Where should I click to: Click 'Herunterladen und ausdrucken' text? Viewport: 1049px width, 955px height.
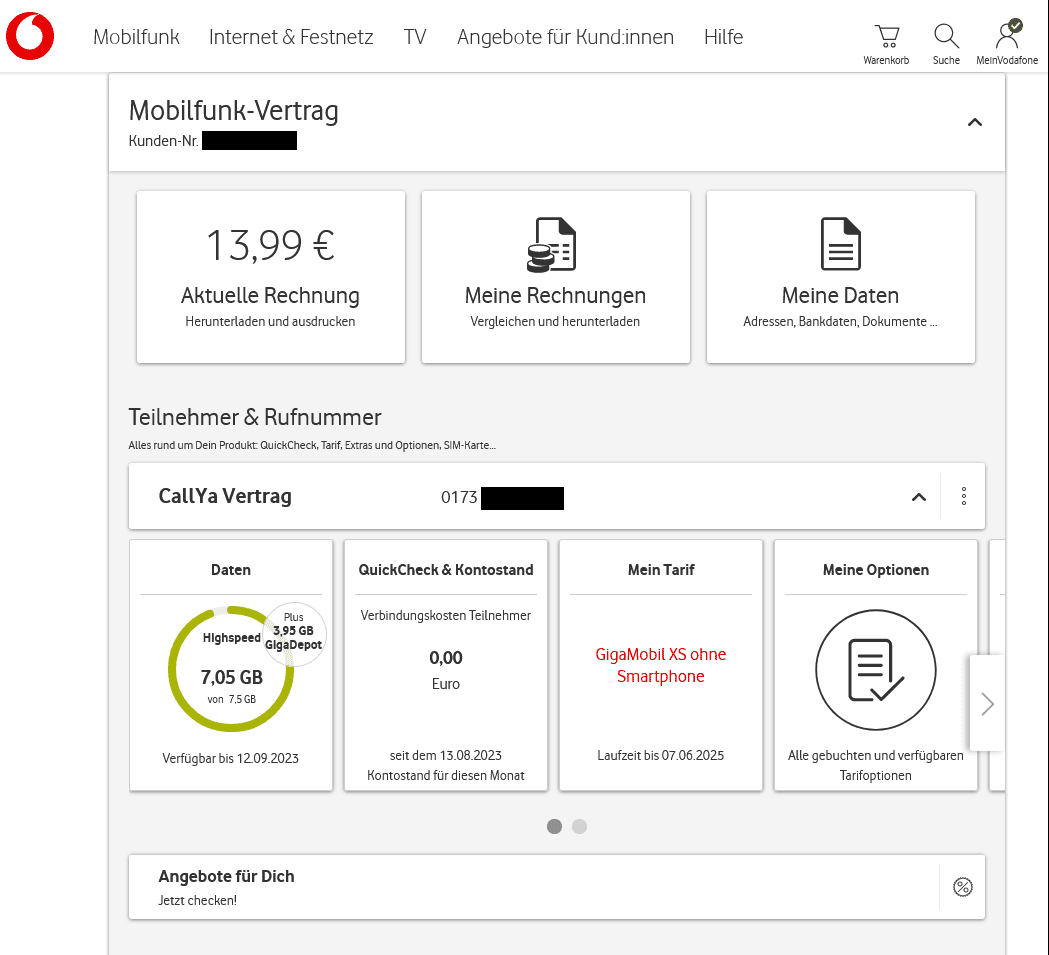(270, 321)
